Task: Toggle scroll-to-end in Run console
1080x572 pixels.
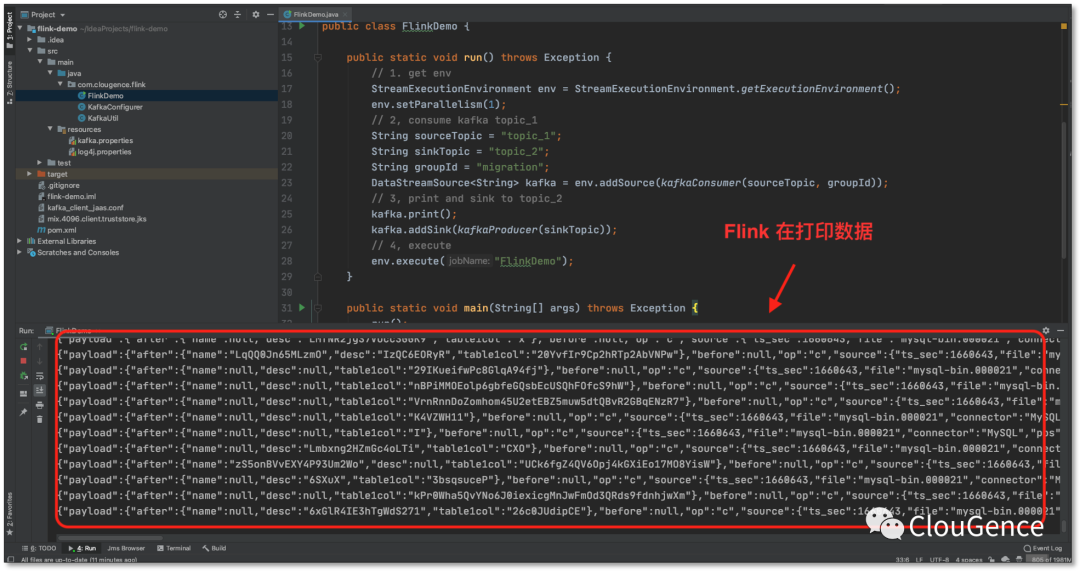Action: coord(40,391)
